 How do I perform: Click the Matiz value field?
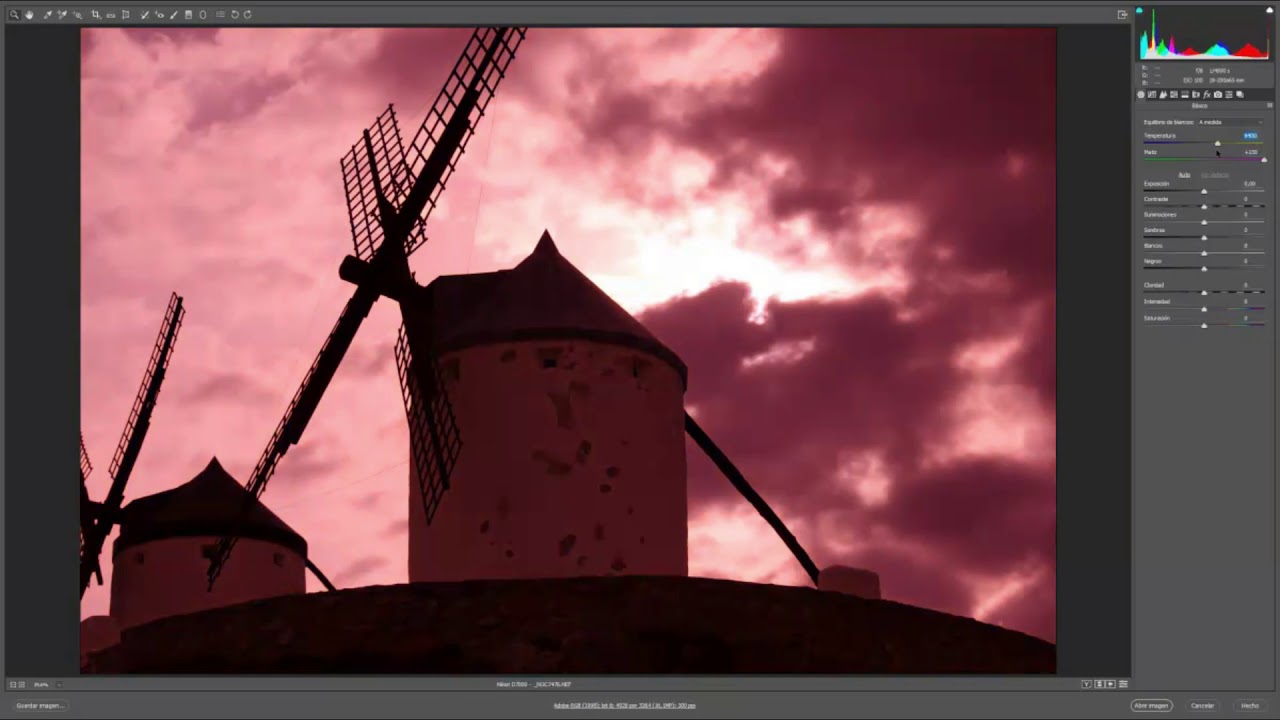1250,152
